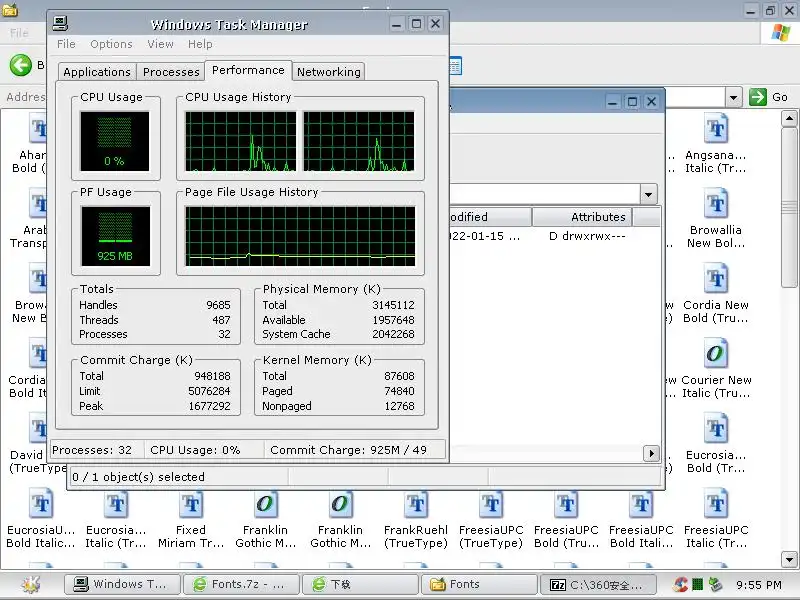Viewport: 800px width, 600px height.
Task: Switch to the 下载 taskbar button
Action: coord(360,584)
